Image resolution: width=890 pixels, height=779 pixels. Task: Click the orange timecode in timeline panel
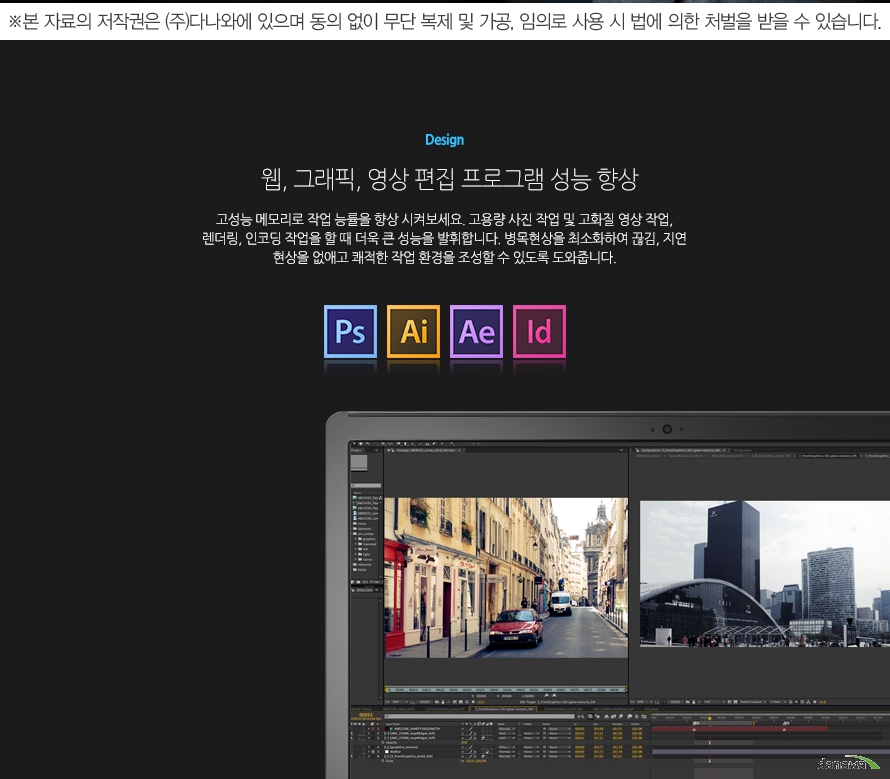click(366, 715)
